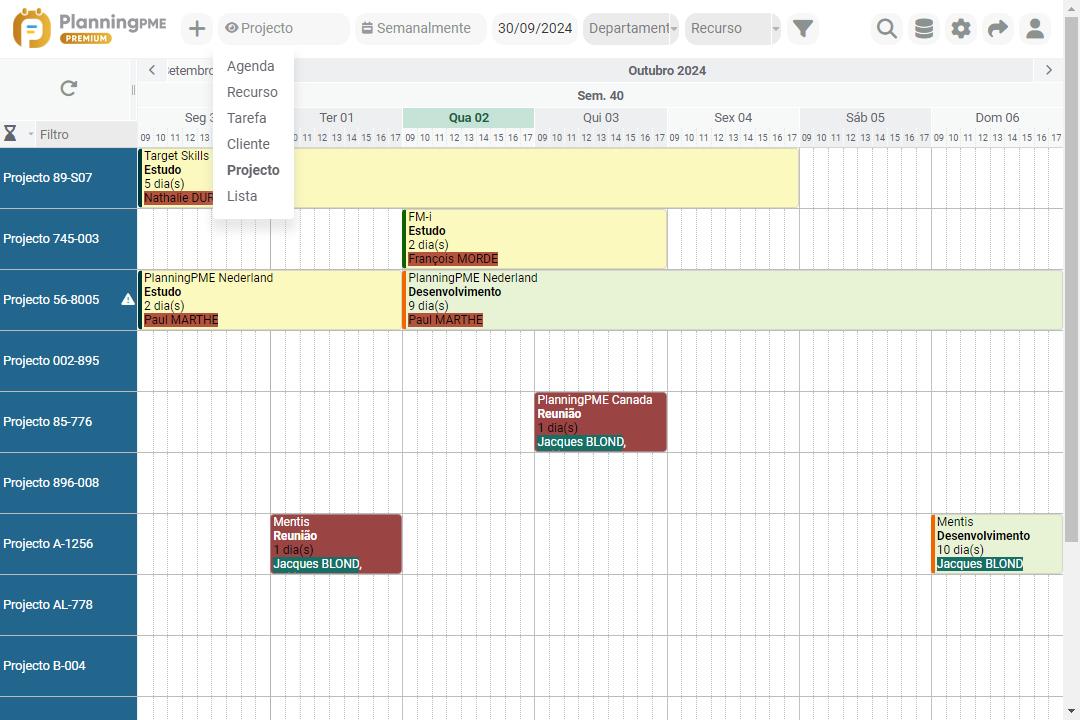The height and width of the screenshot is (720, 1080).
Task: Click the sidebar resize handle
Action: (133, 90)
